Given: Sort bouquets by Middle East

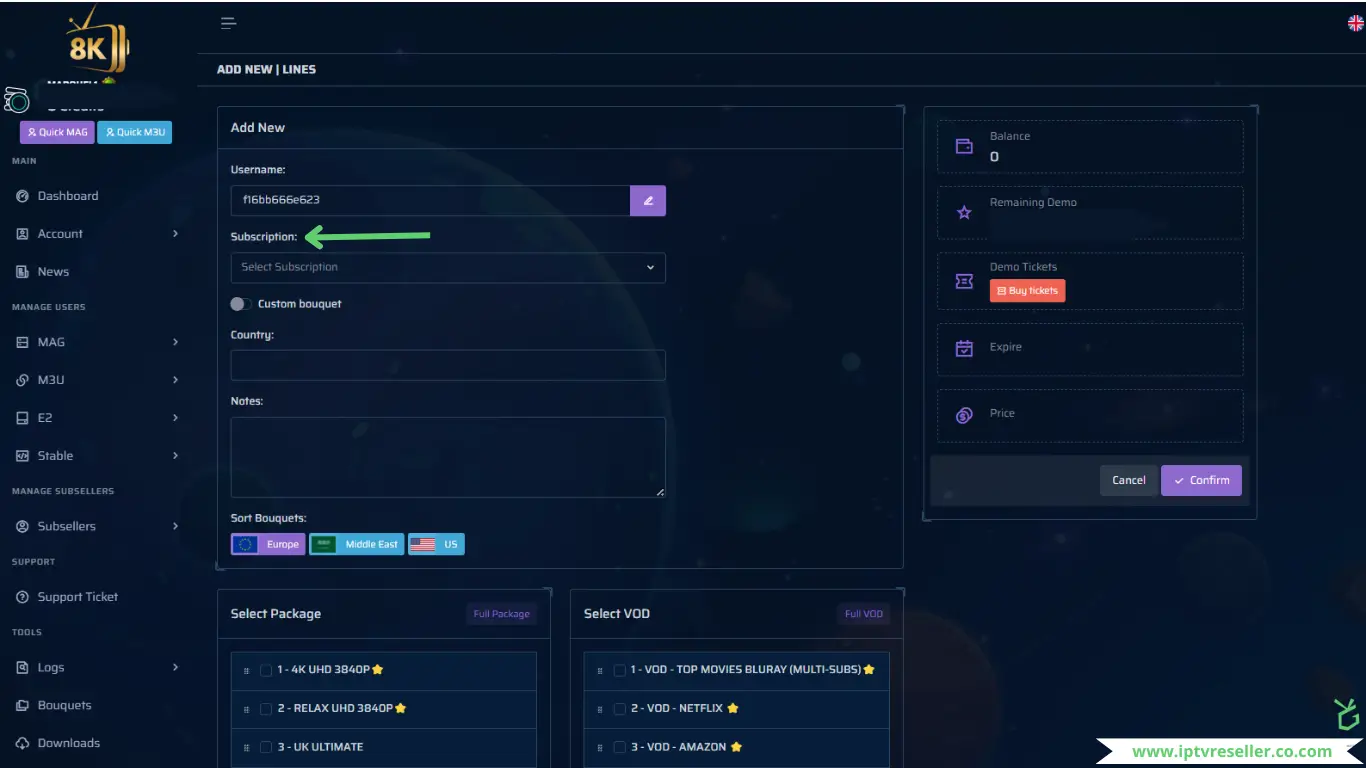Looking at the screenshot, I should [x=357, y=545].
